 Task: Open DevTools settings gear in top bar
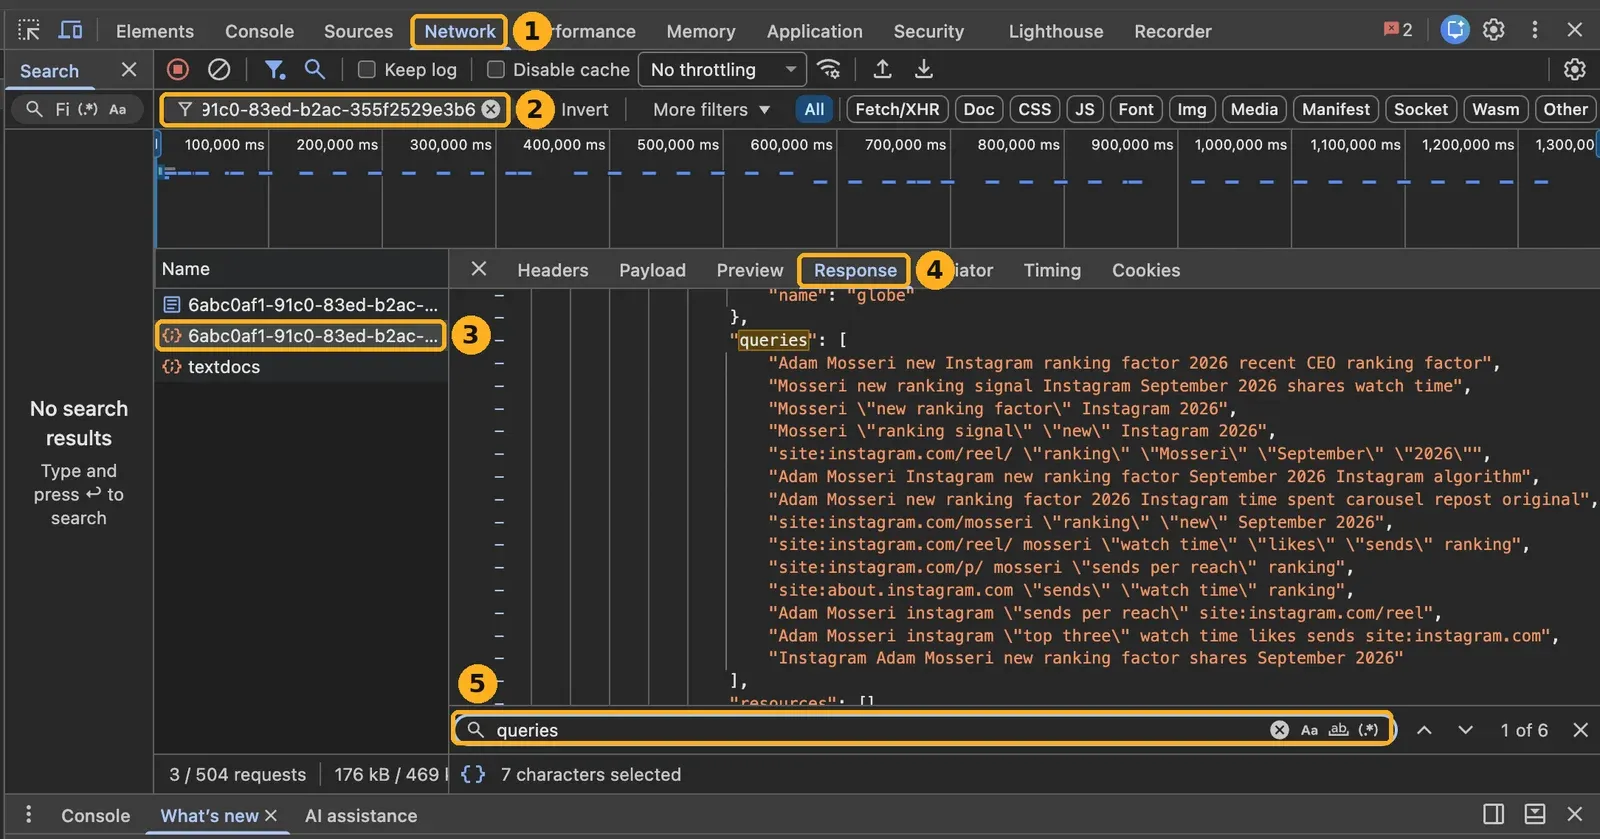coord(1494,30)
